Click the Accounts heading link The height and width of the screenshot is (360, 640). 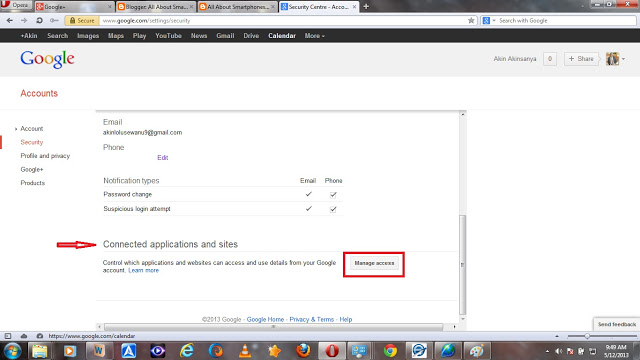(x=39, y=93)
